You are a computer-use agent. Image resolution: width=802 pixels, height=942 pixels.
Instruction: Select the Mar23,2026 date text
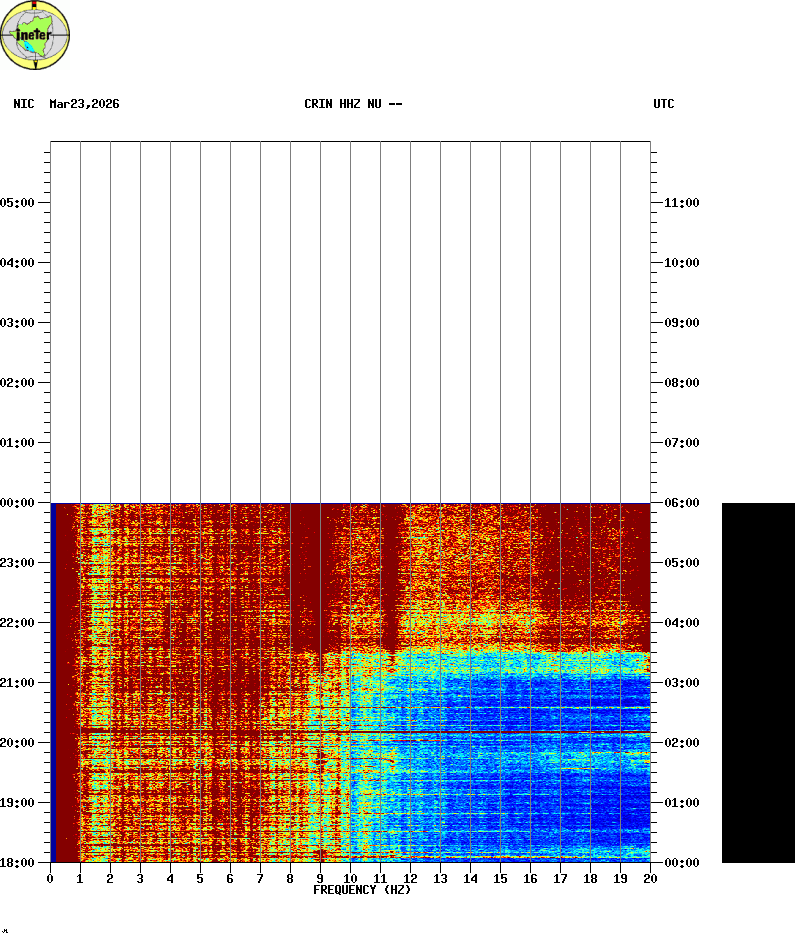pos(84,104)
